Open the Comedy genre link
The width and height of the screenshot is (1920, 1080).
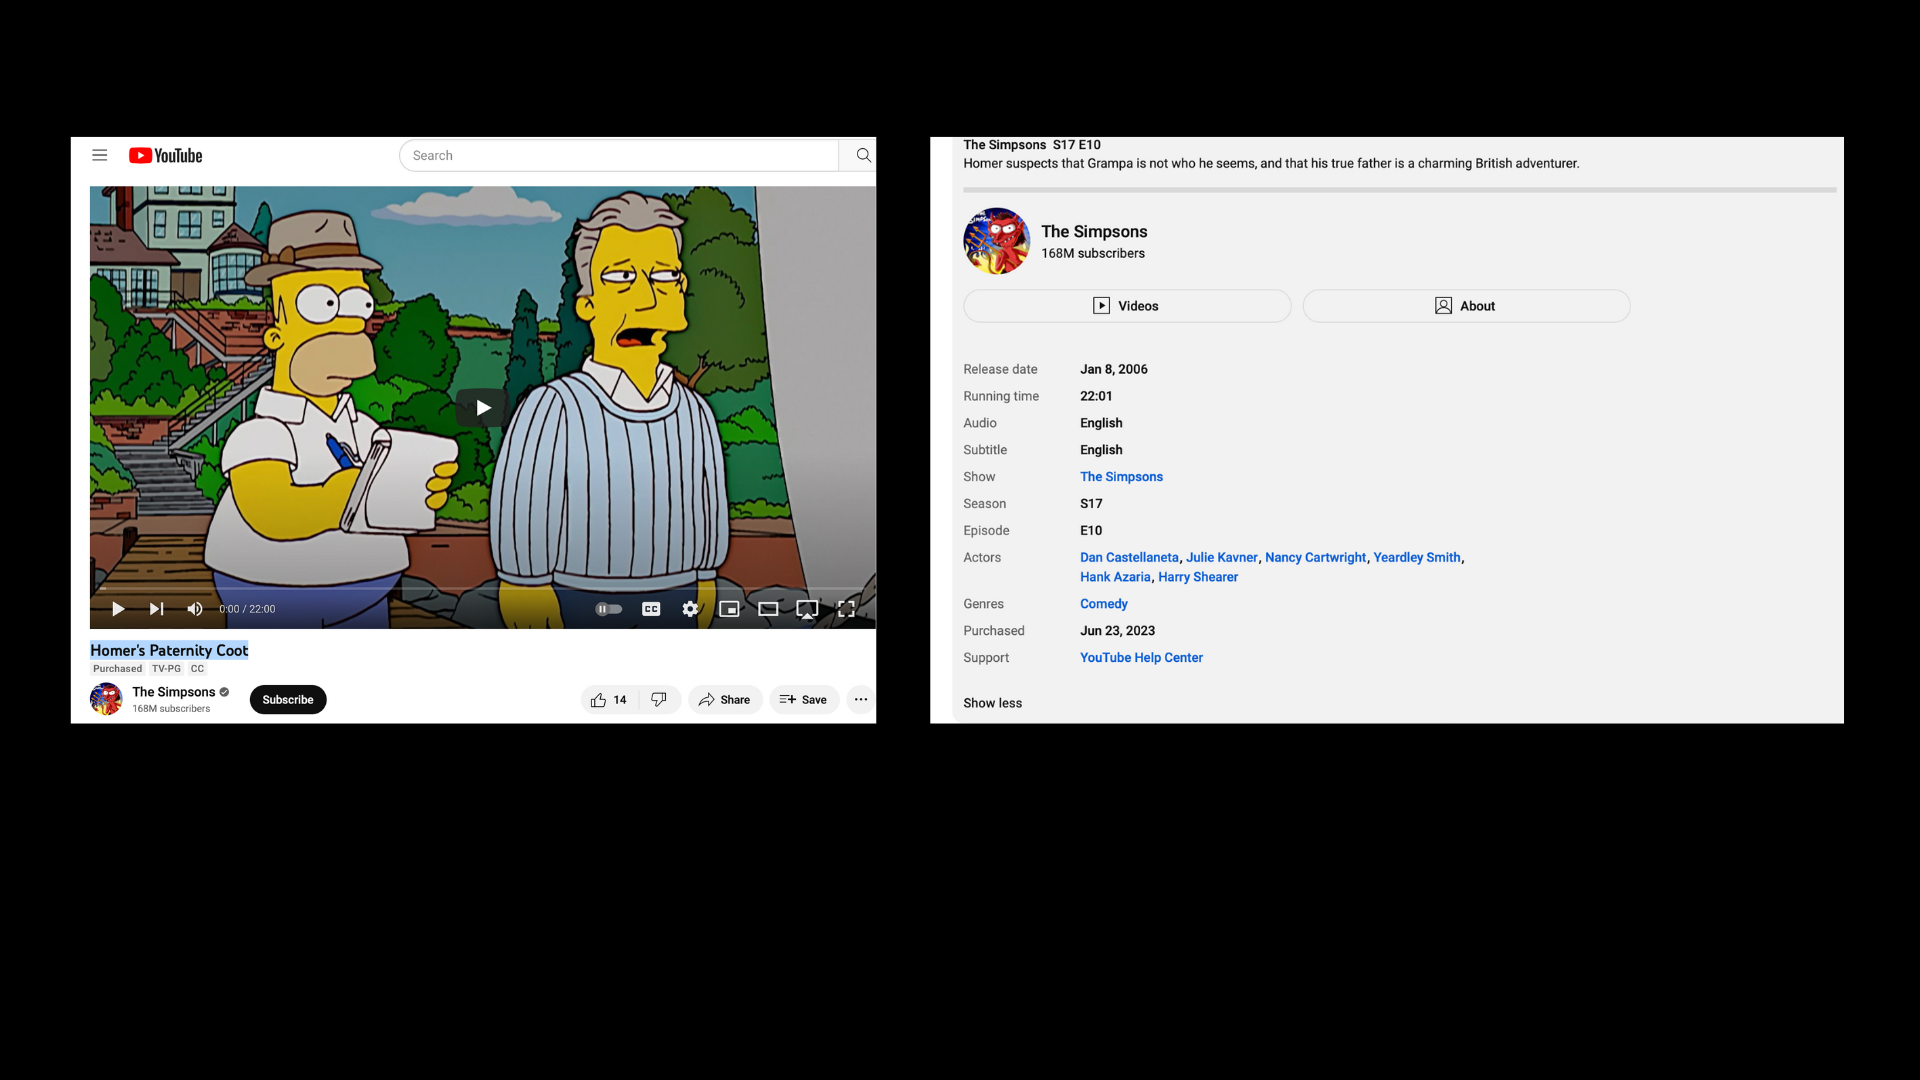tap(1104, 604)
